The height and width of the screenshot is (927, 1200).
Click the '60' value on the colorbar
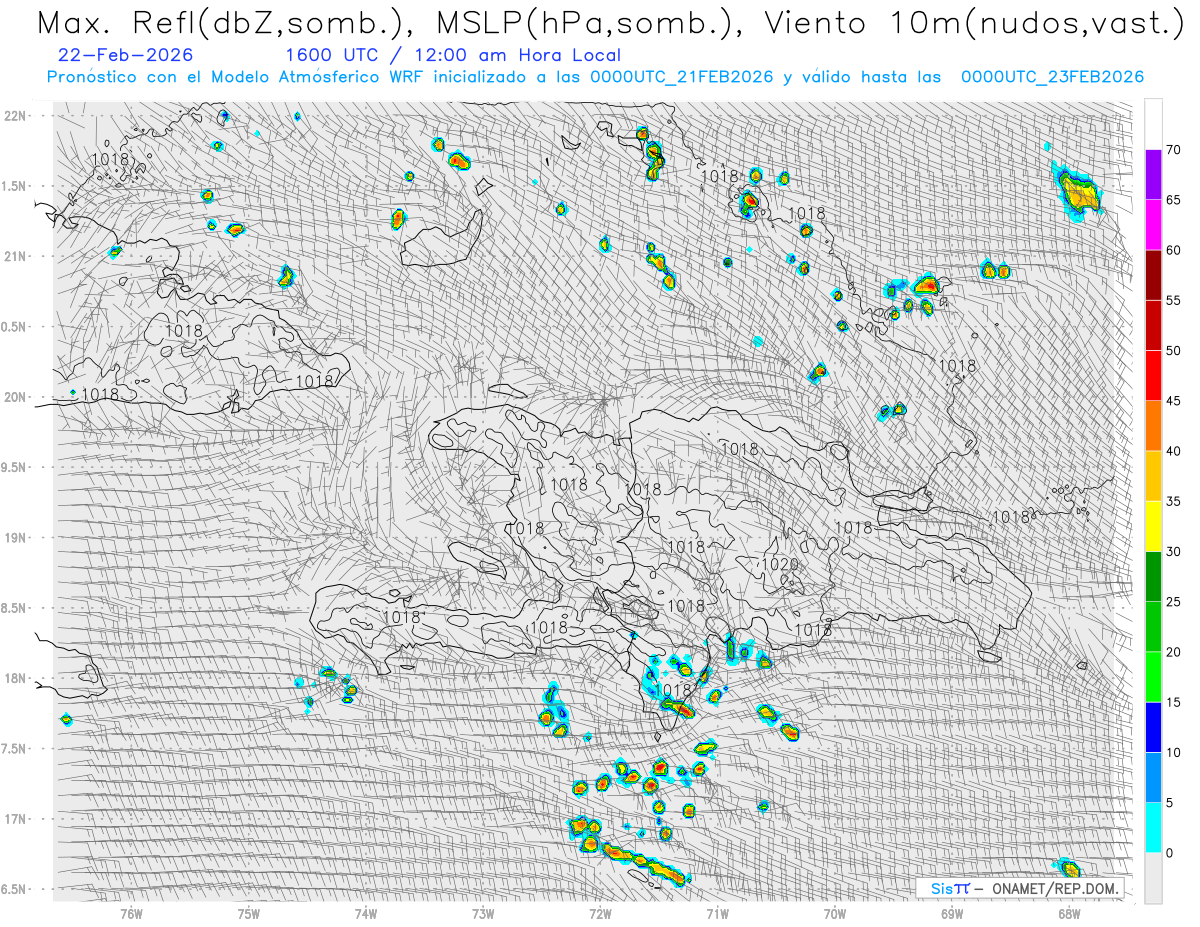coord(1173,250)
